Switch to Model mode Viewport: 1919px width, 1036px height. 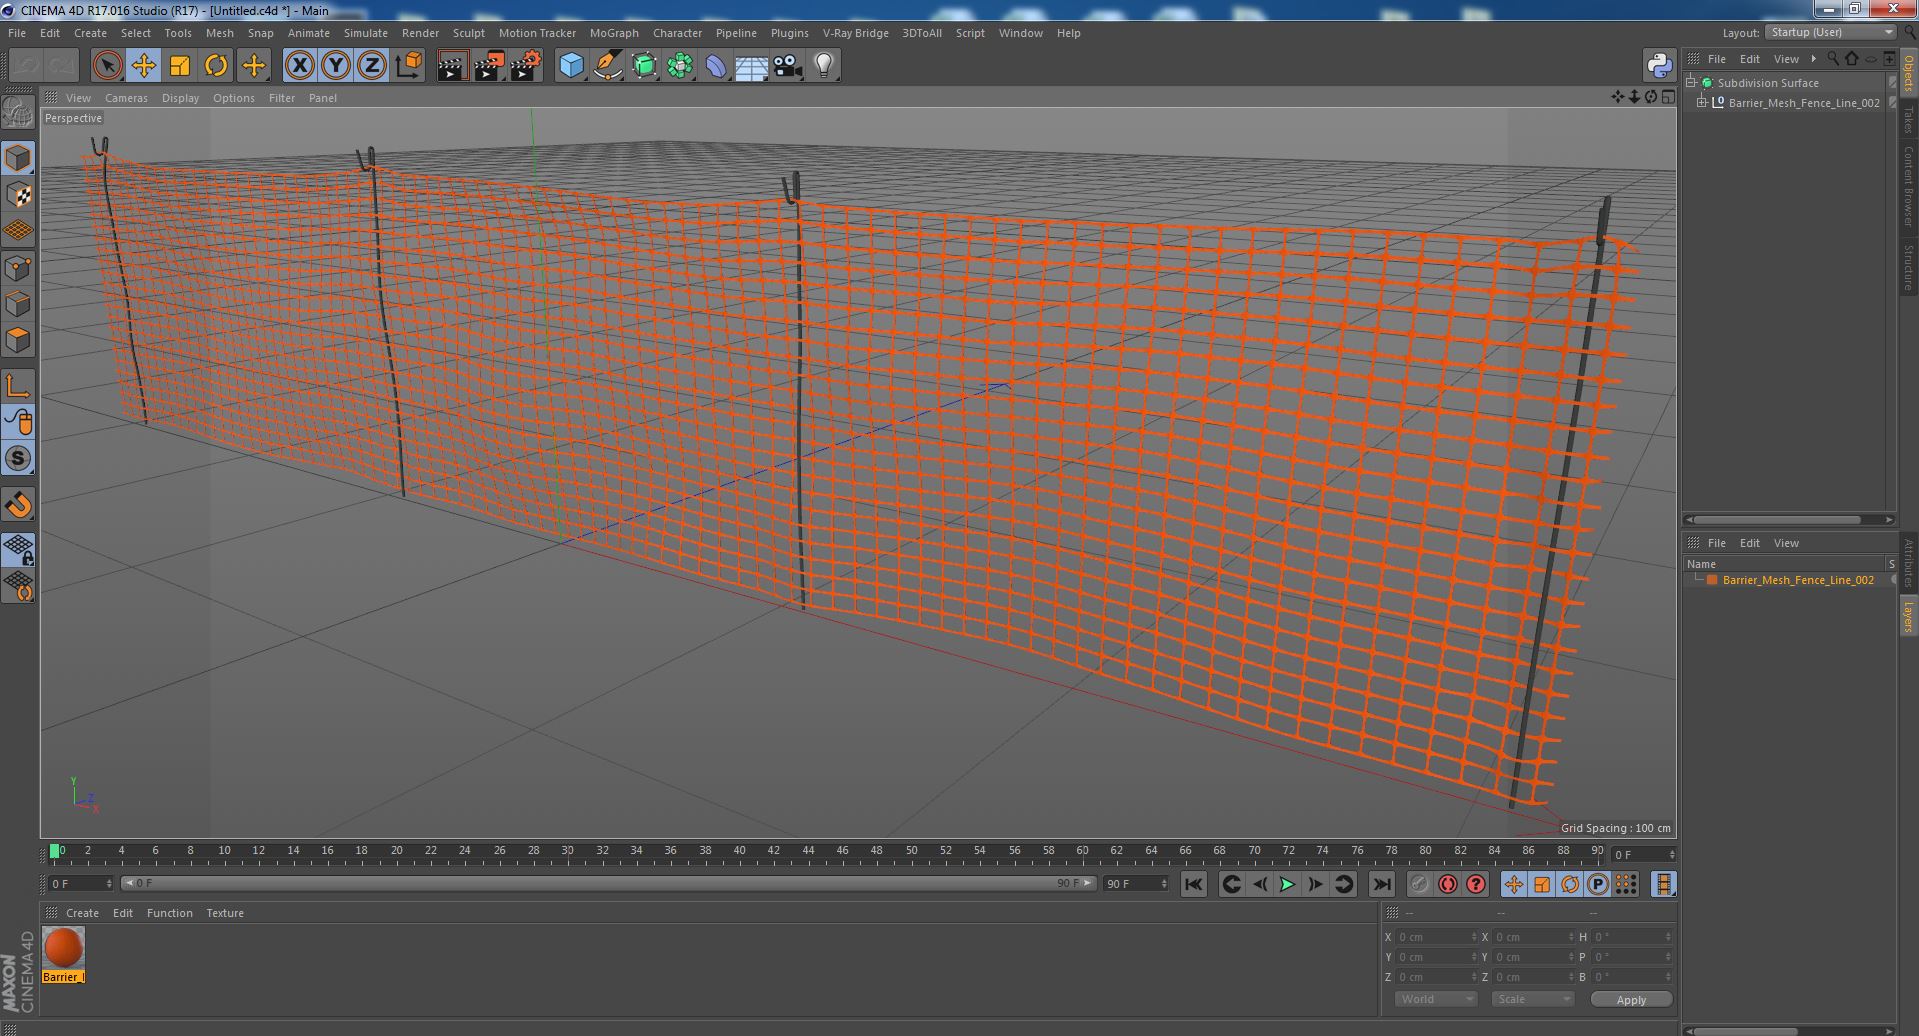click(x=18, y=158)
